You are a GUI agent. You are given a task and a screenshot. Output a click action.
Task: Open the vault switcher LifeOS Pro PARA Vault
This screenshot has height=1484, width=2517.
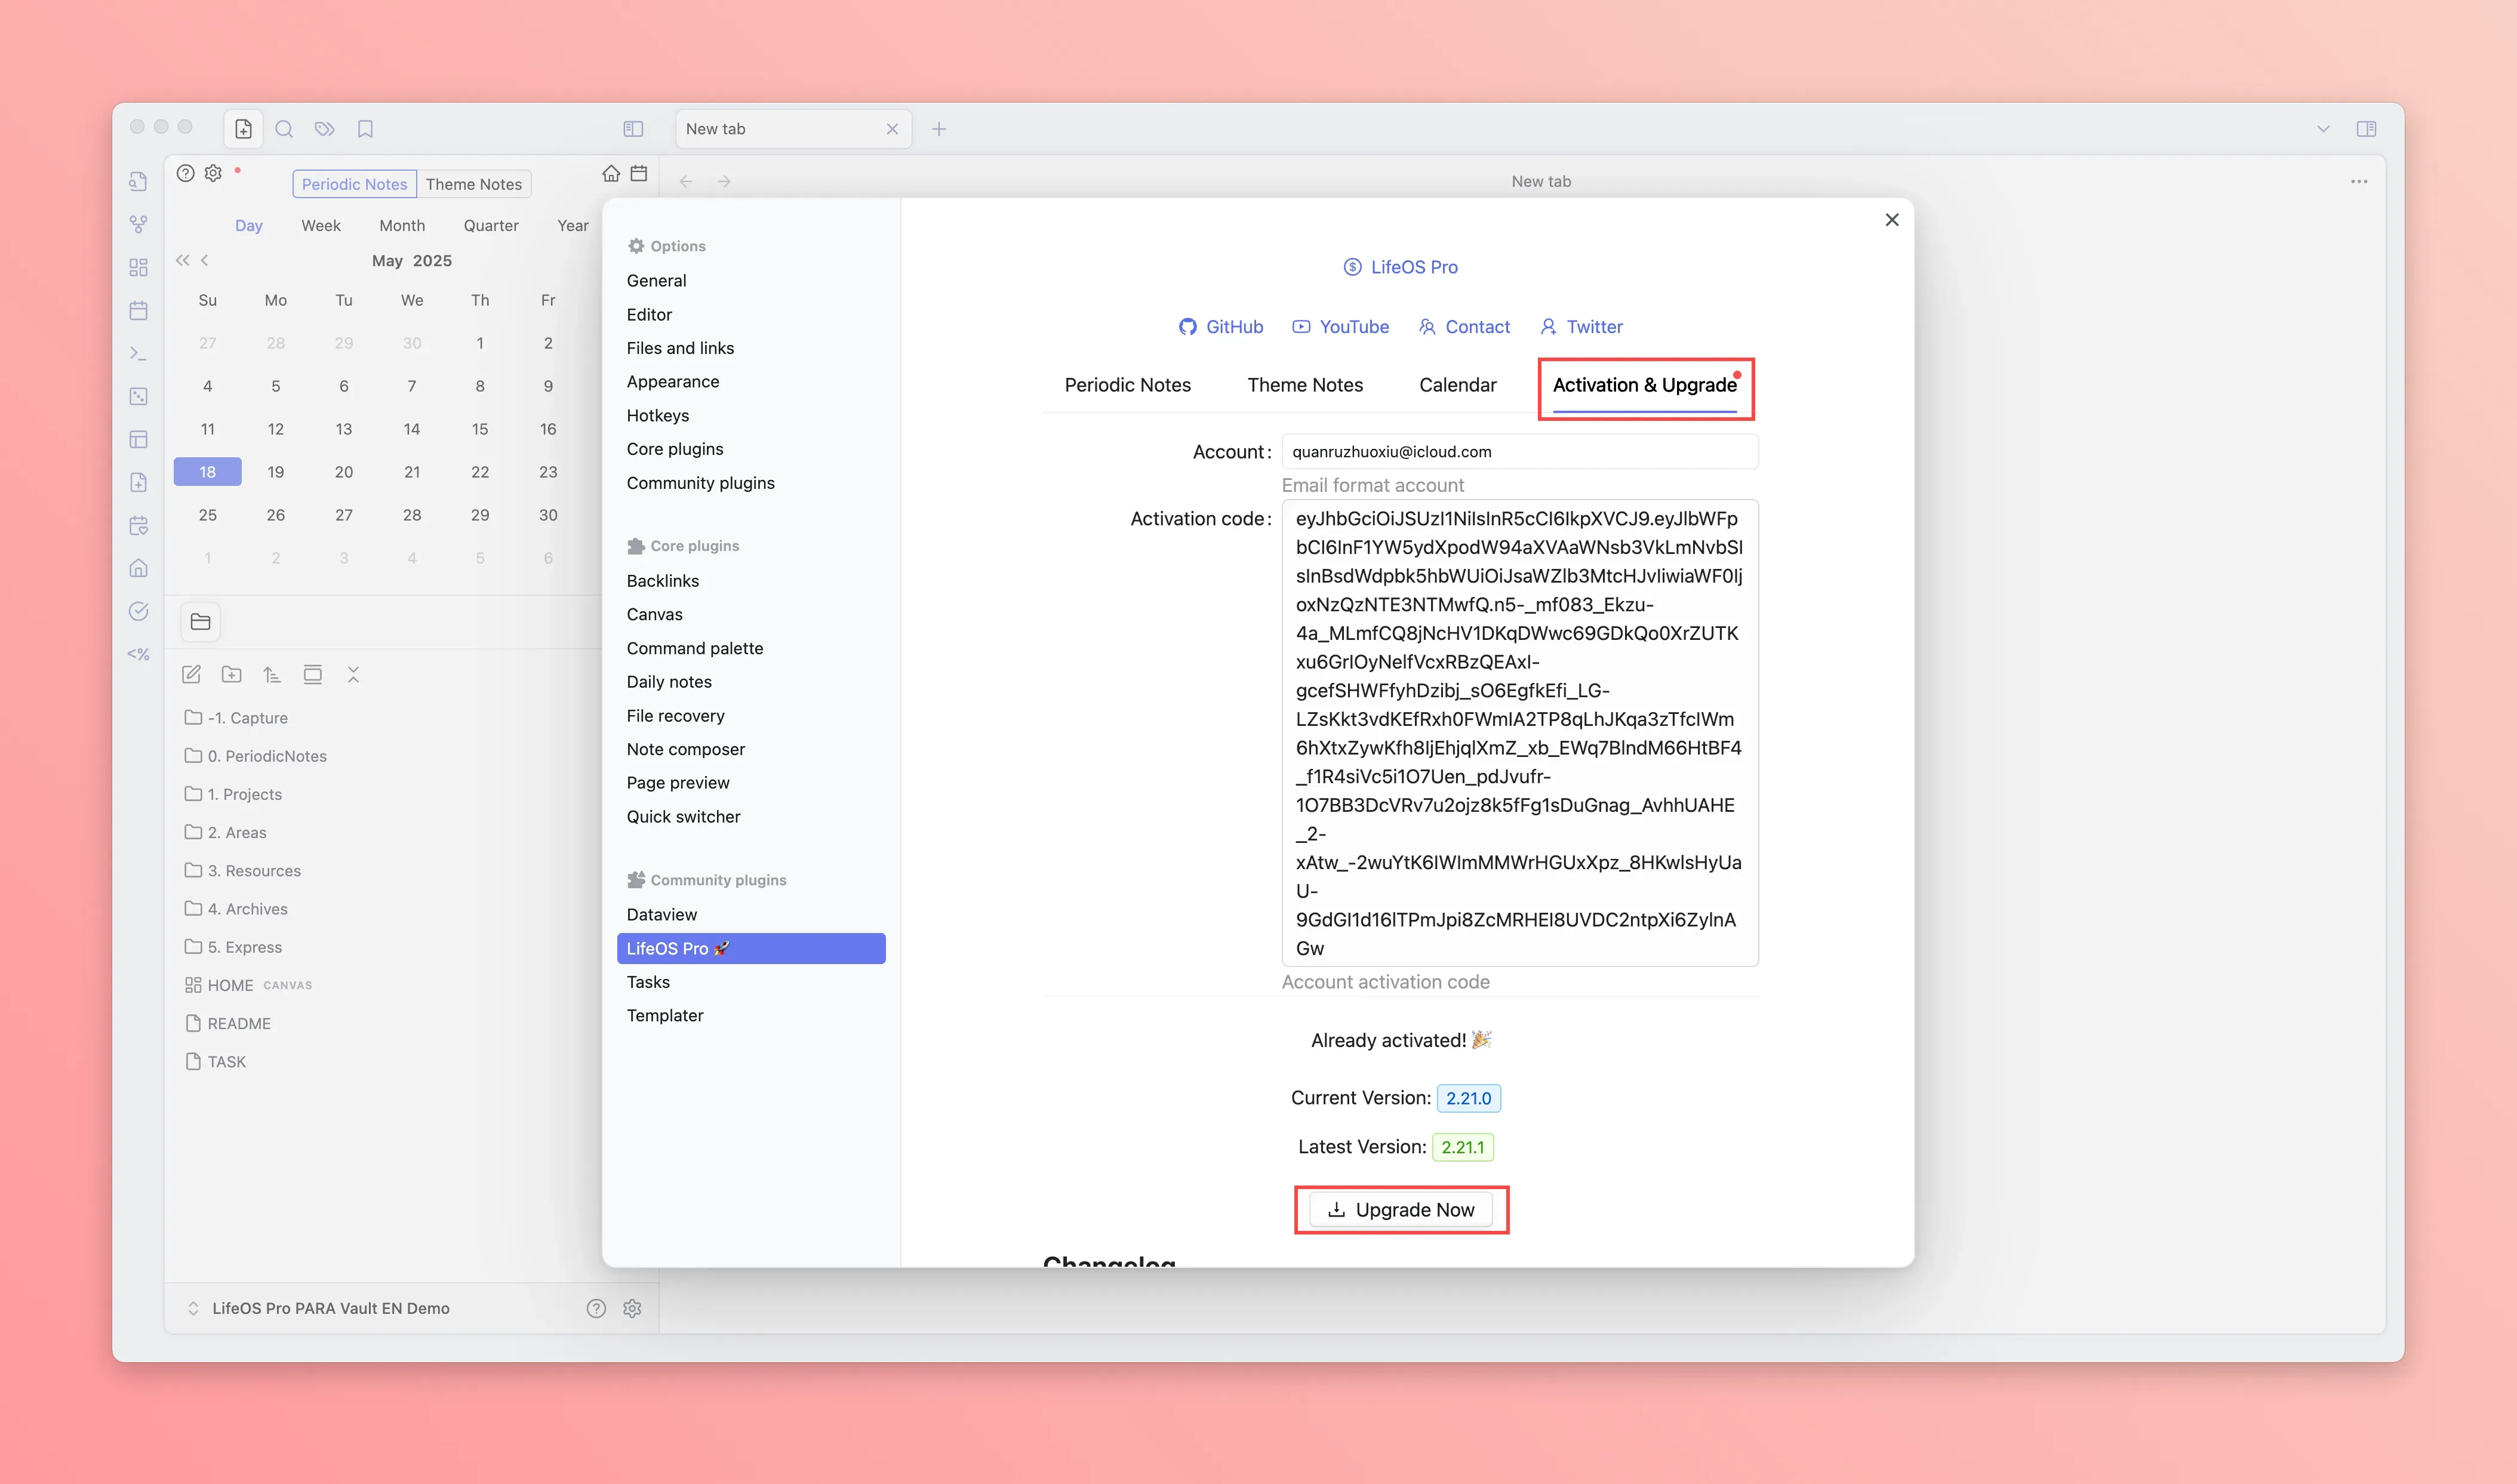coord(330,1308)
